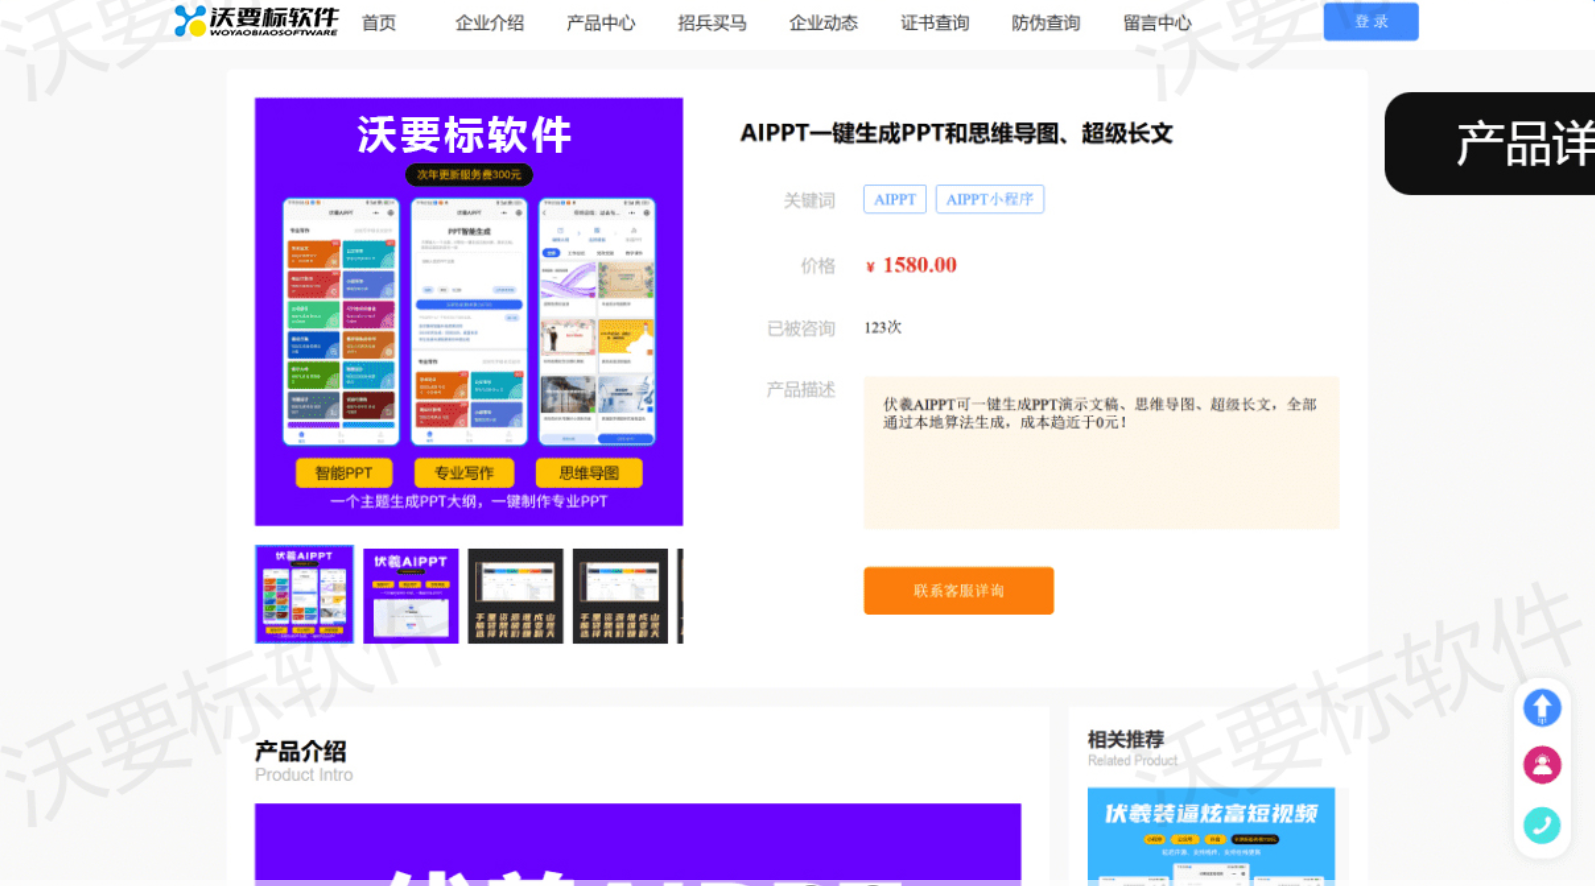Click the teal phone contact icon
The image size is (1595, 886).
(x=1541, y=825)
